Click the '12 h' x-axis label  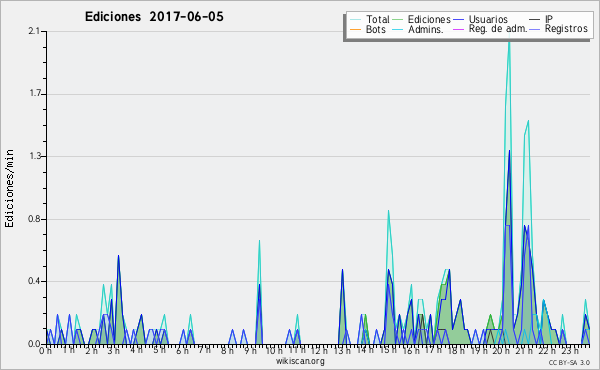coord(319,351)
